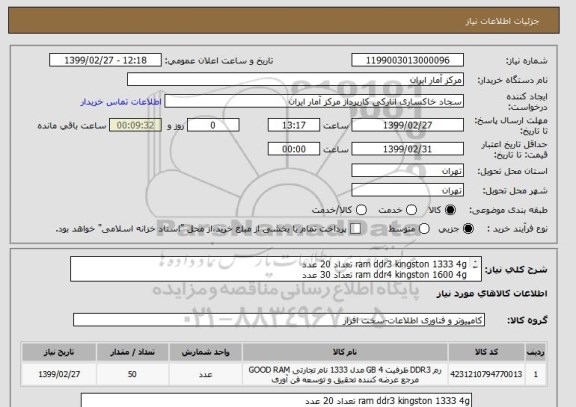Choose the جزیی purchase process option
The width and height of the screenshot is (576, 407).
pyautogui.click(x=468, y=229)
